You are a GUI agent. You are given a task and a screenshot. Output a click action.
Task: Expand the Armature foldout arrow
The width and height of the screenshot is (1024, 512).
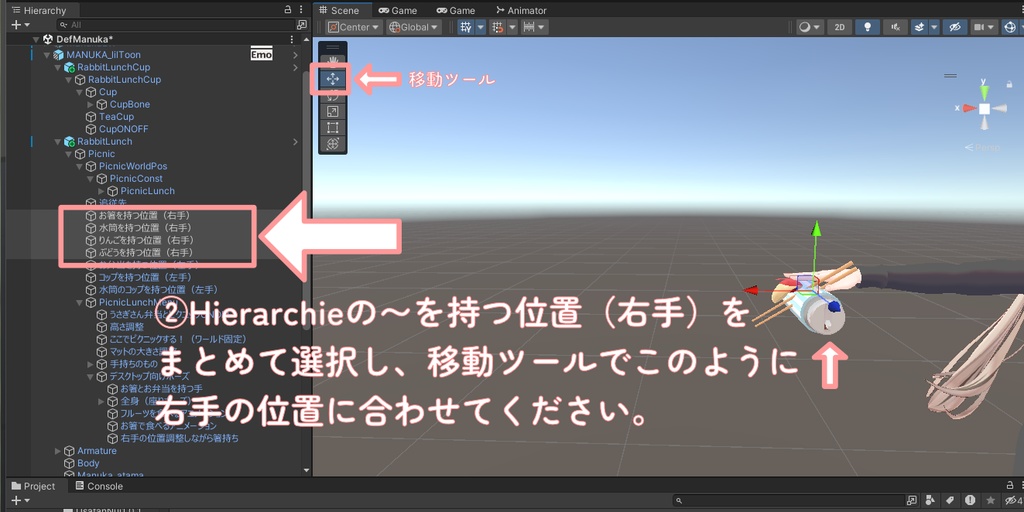tap(57, 451)
